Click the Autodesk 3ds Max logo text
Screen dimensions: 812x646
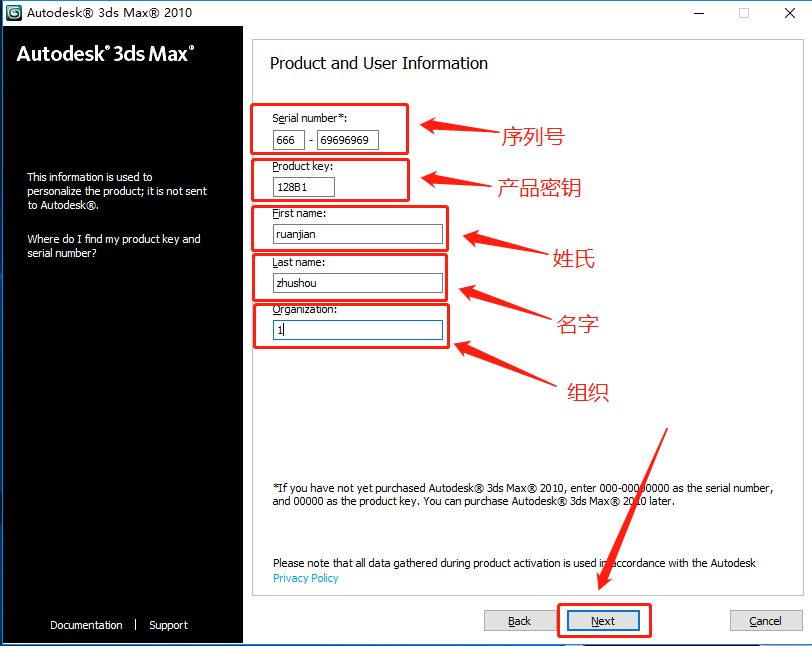[x=105, y=54]
